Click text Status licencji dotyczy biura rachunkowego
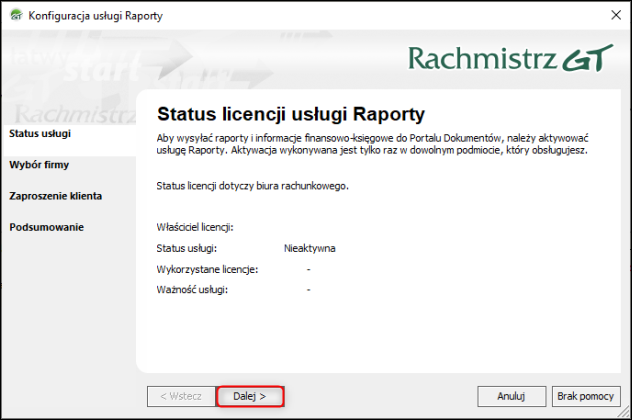The width and height of the screenshot is (632, 420). tap(252, 186)
